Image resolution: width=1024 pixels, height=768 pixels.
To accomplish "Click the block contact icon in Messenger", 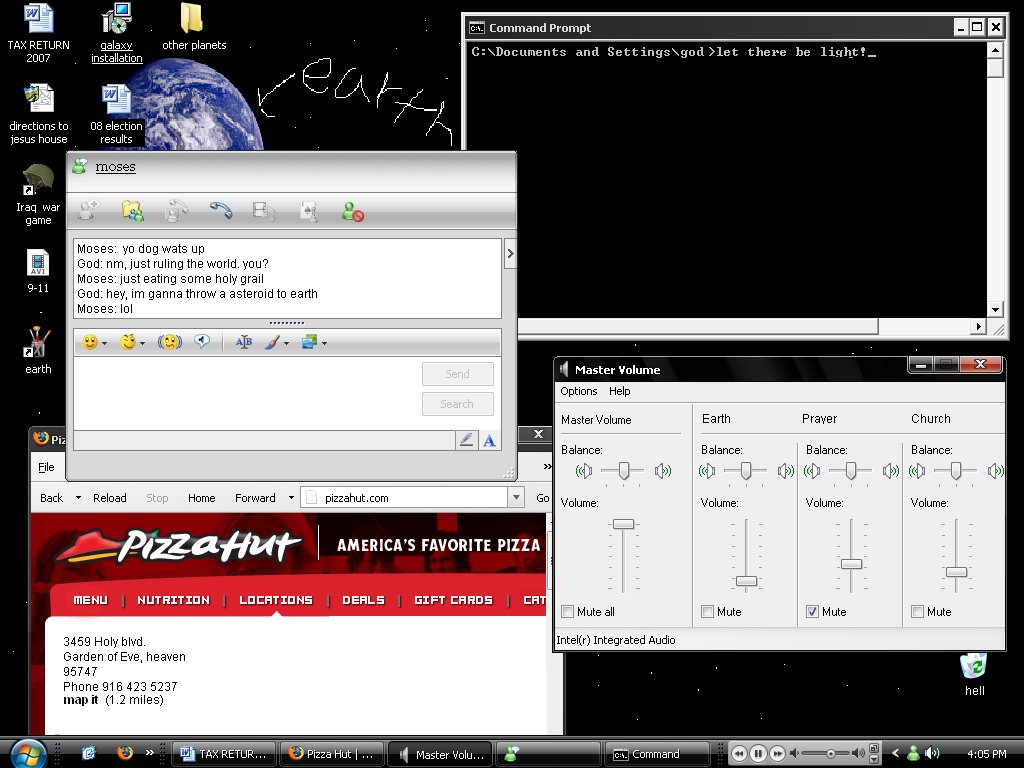I will 351,211.
